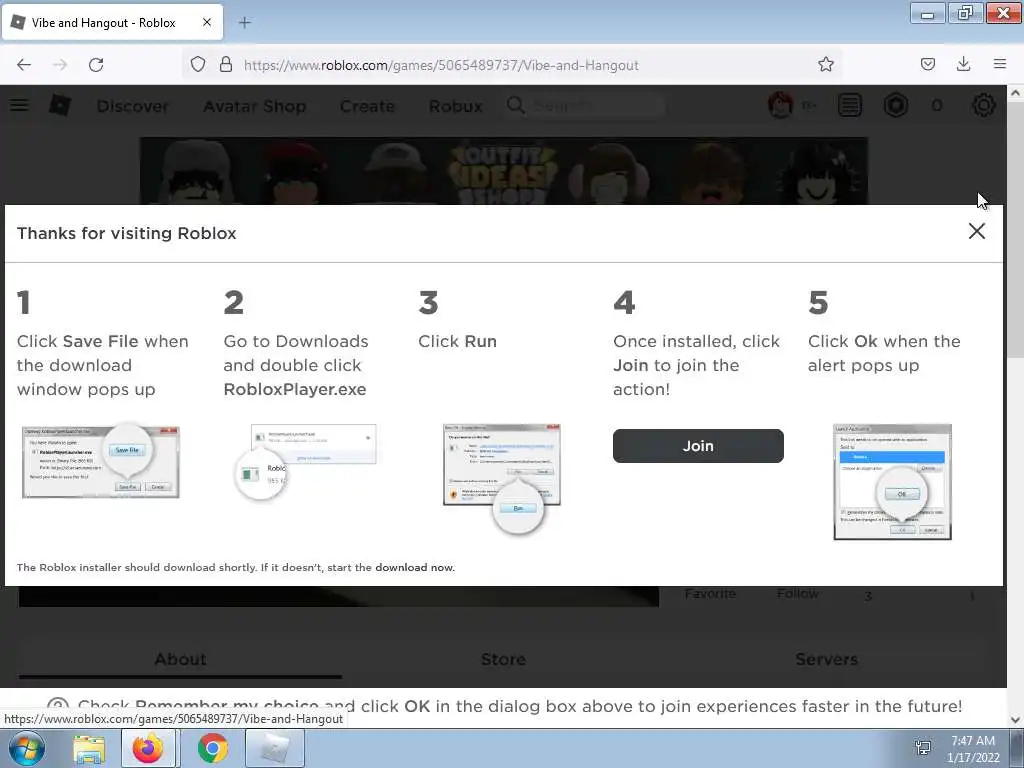Click the Roblox logo icon
The height and width of the screenshot is (768, 1024).
pyautogui.click(x=60, y=104)
